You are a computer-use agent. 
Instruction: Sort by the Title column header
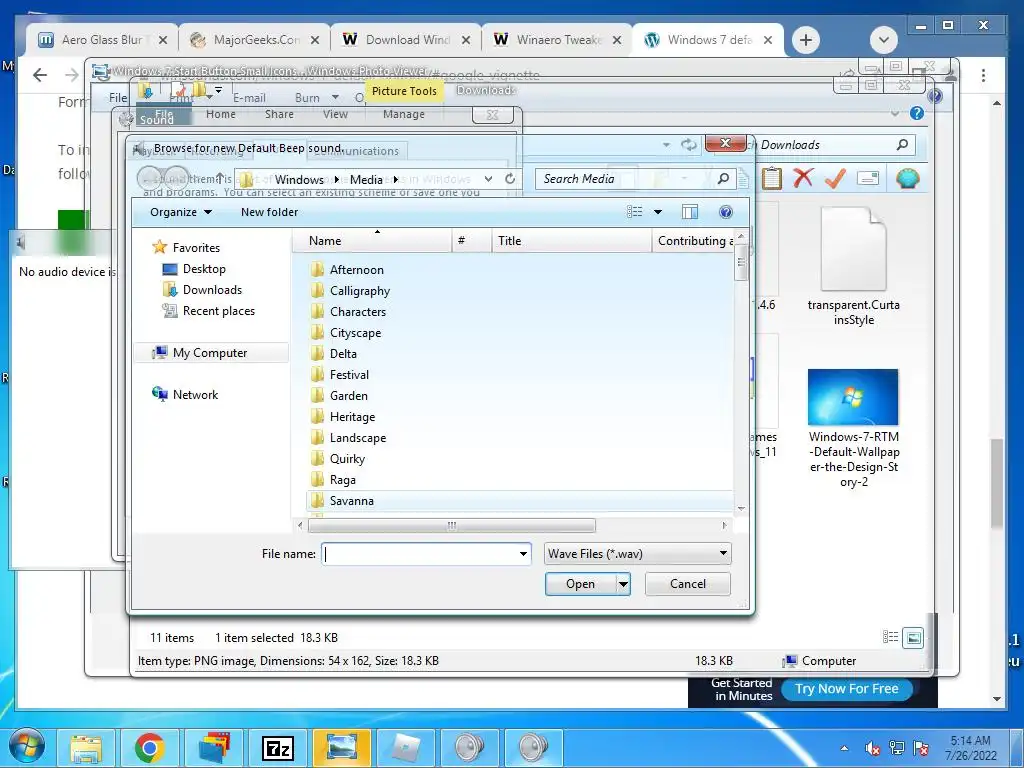coord(571,240)
